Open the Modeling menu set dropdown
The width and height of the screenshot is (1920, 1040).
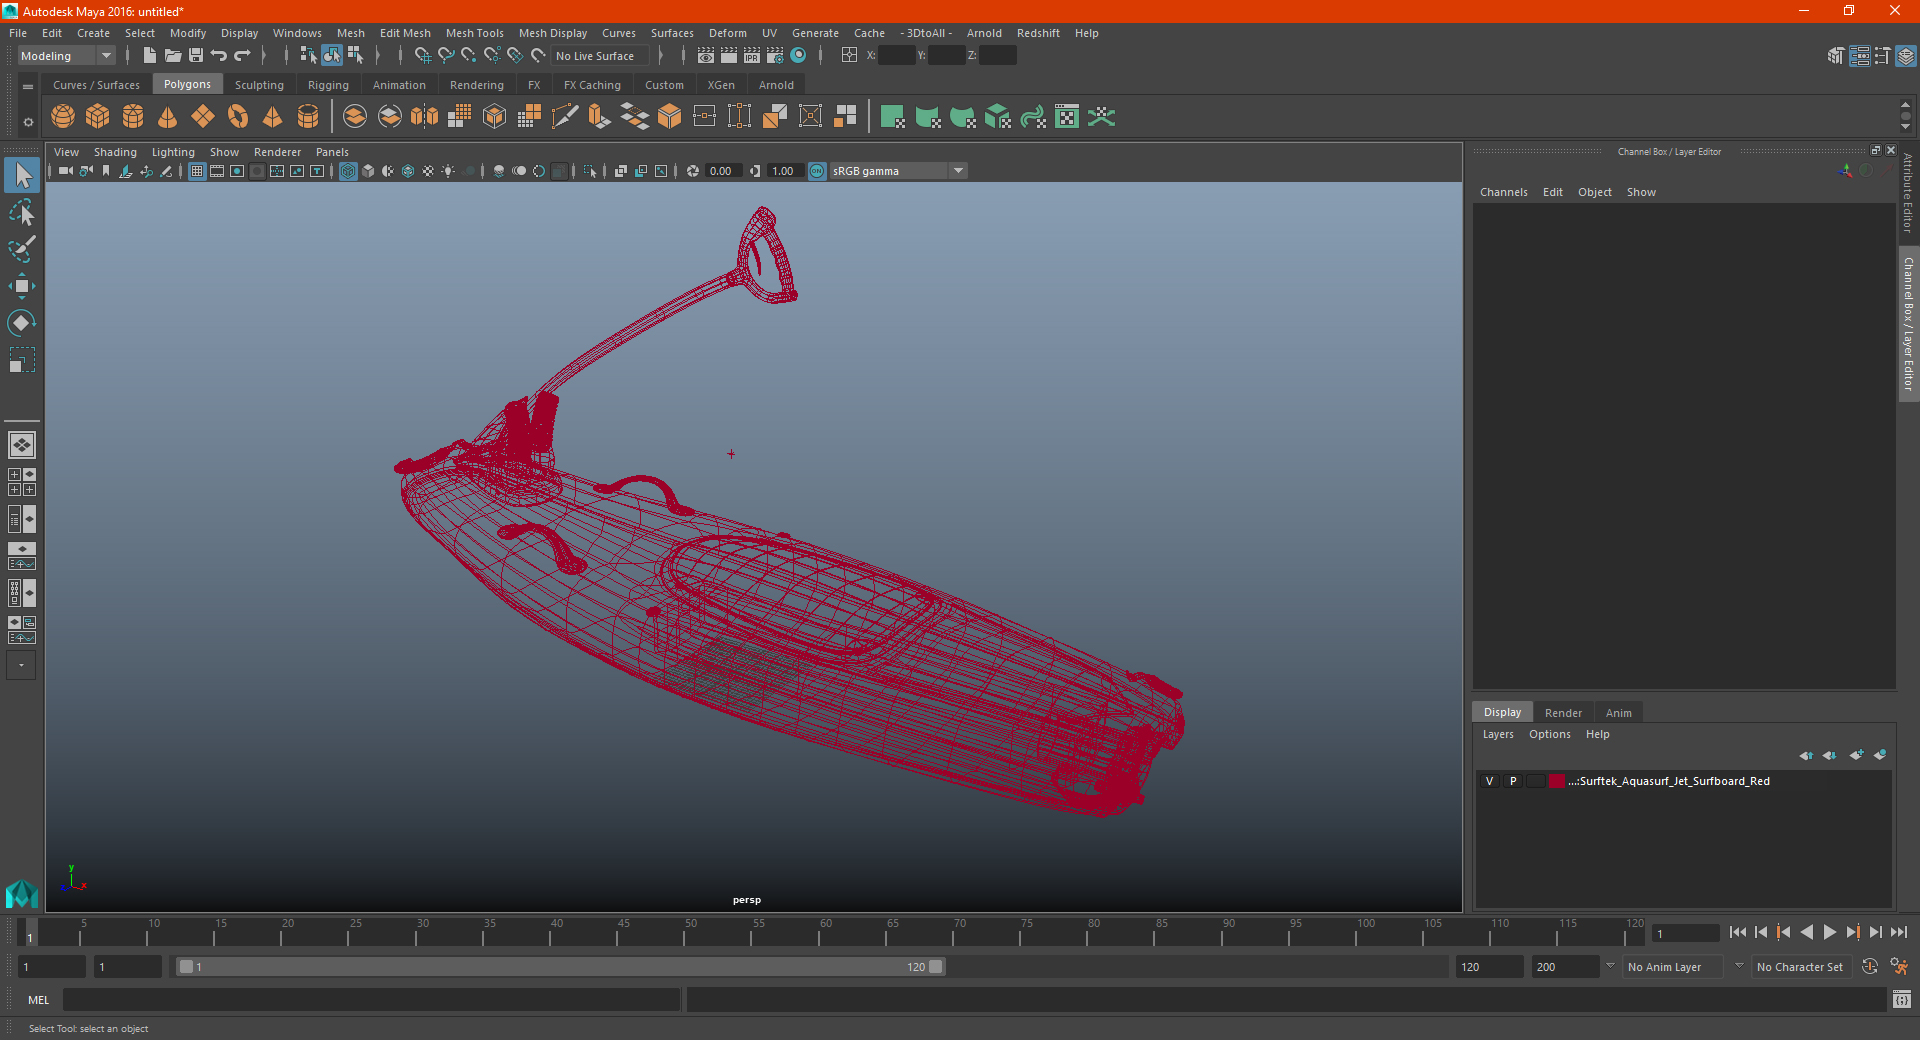[66, 56]
